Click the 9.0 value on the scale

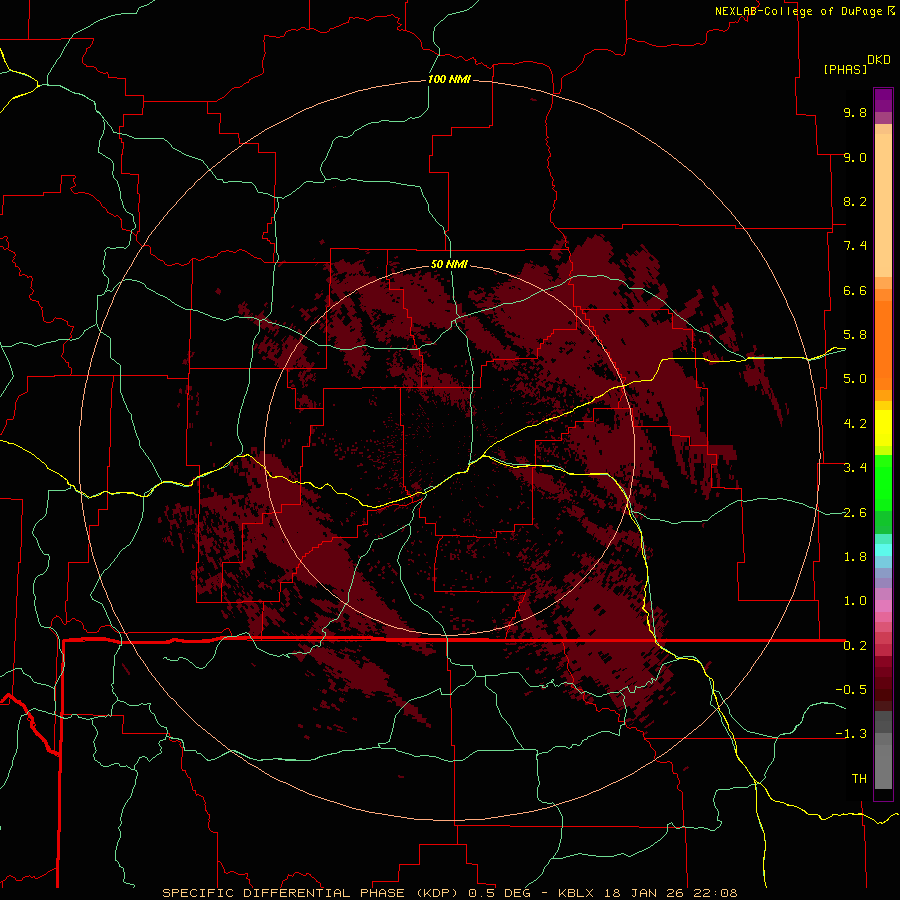[855, 158]
